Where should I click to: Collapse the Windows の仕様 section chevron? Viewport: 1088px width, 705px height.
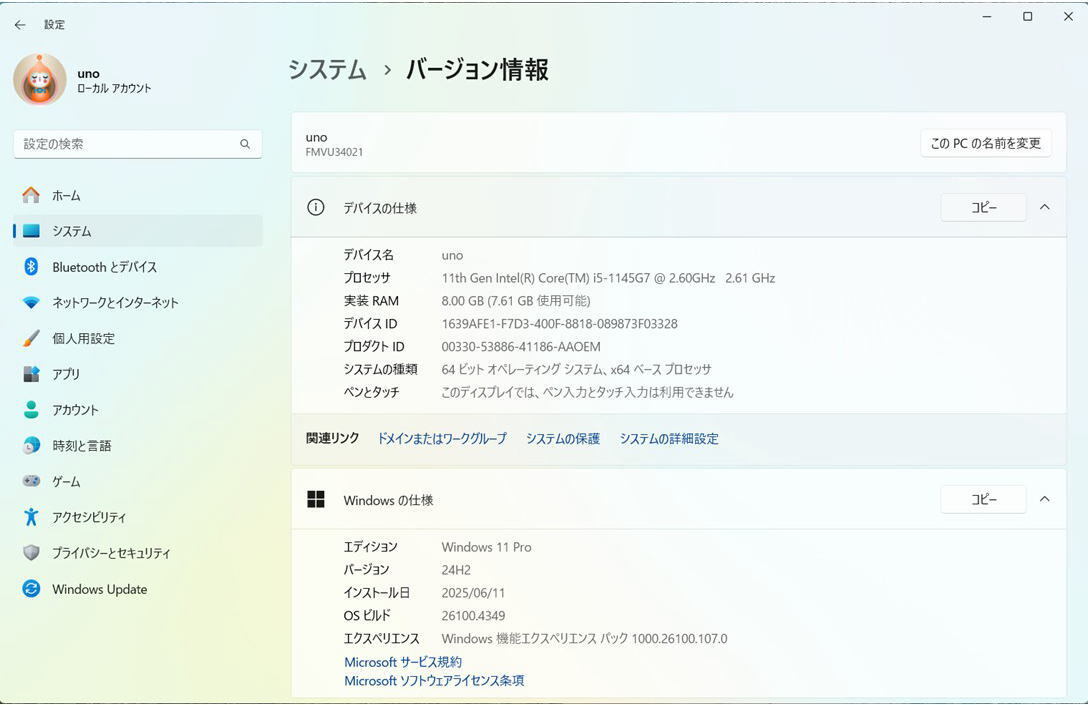pos(1044,500)
